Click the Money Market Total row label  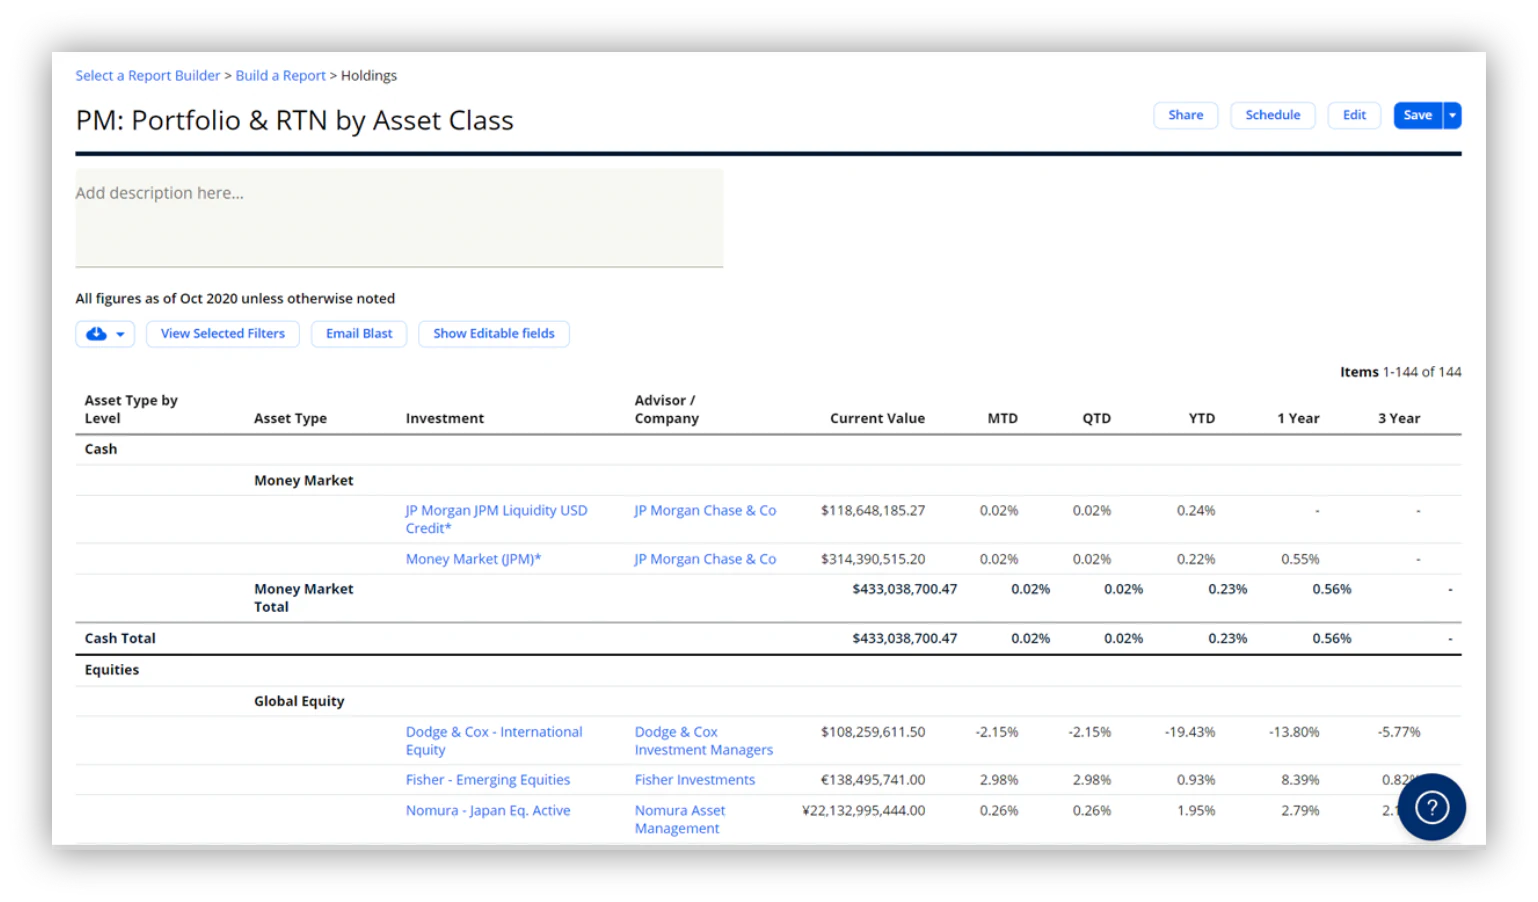point(304,598)
